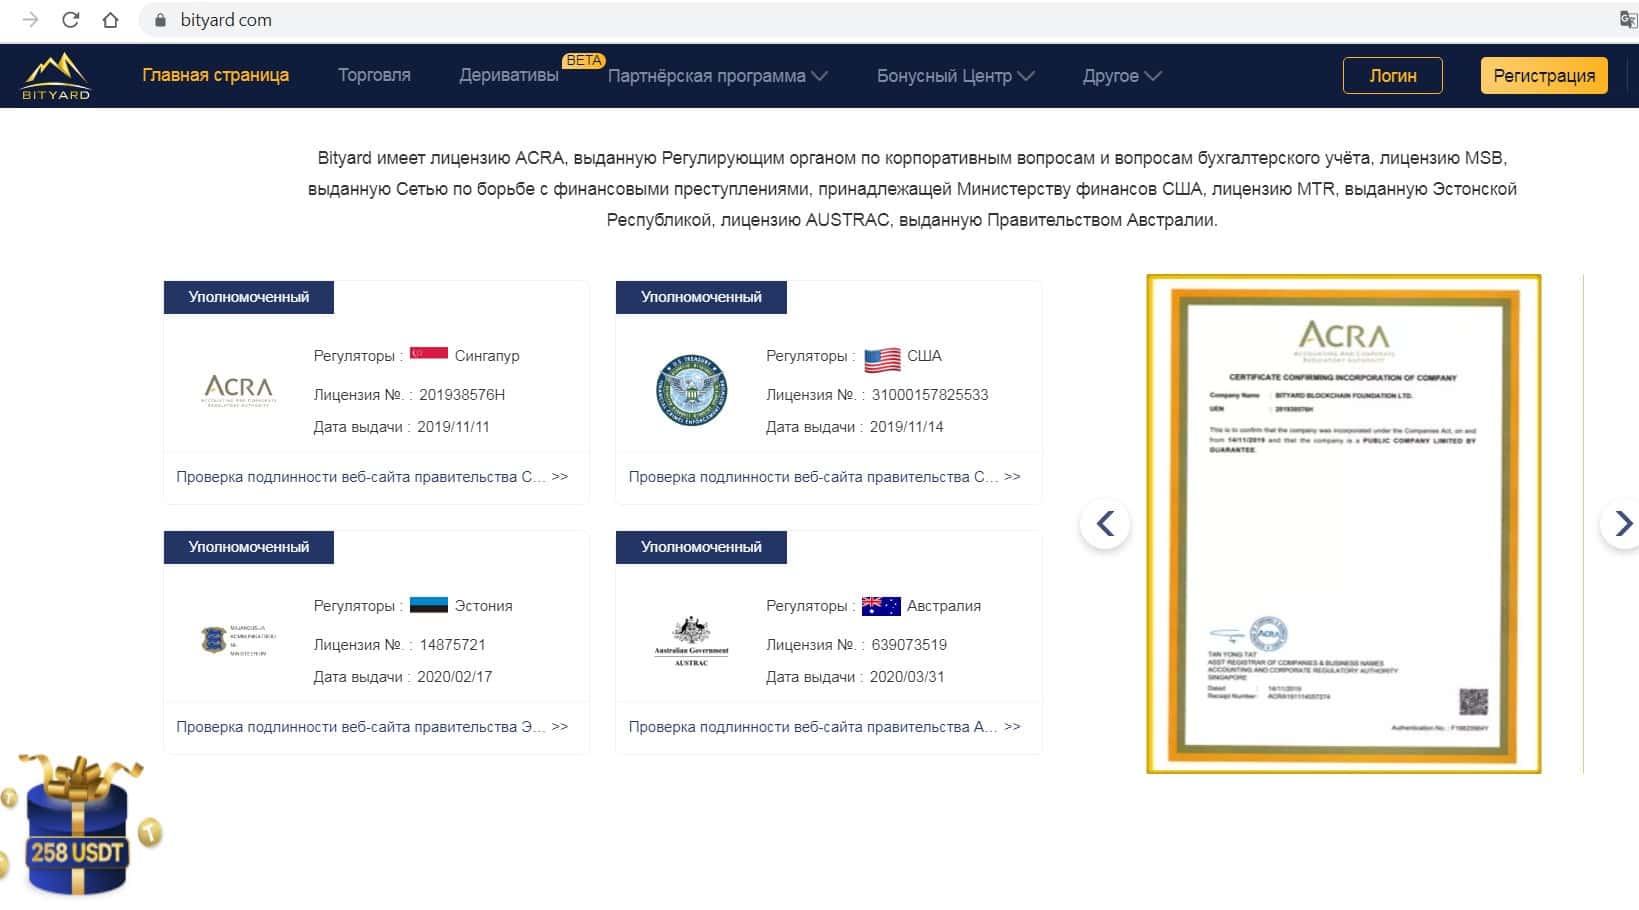Open the 258 USDT gift box
The height and width of the screenshot is (910, 1639).
coord(78,832)
